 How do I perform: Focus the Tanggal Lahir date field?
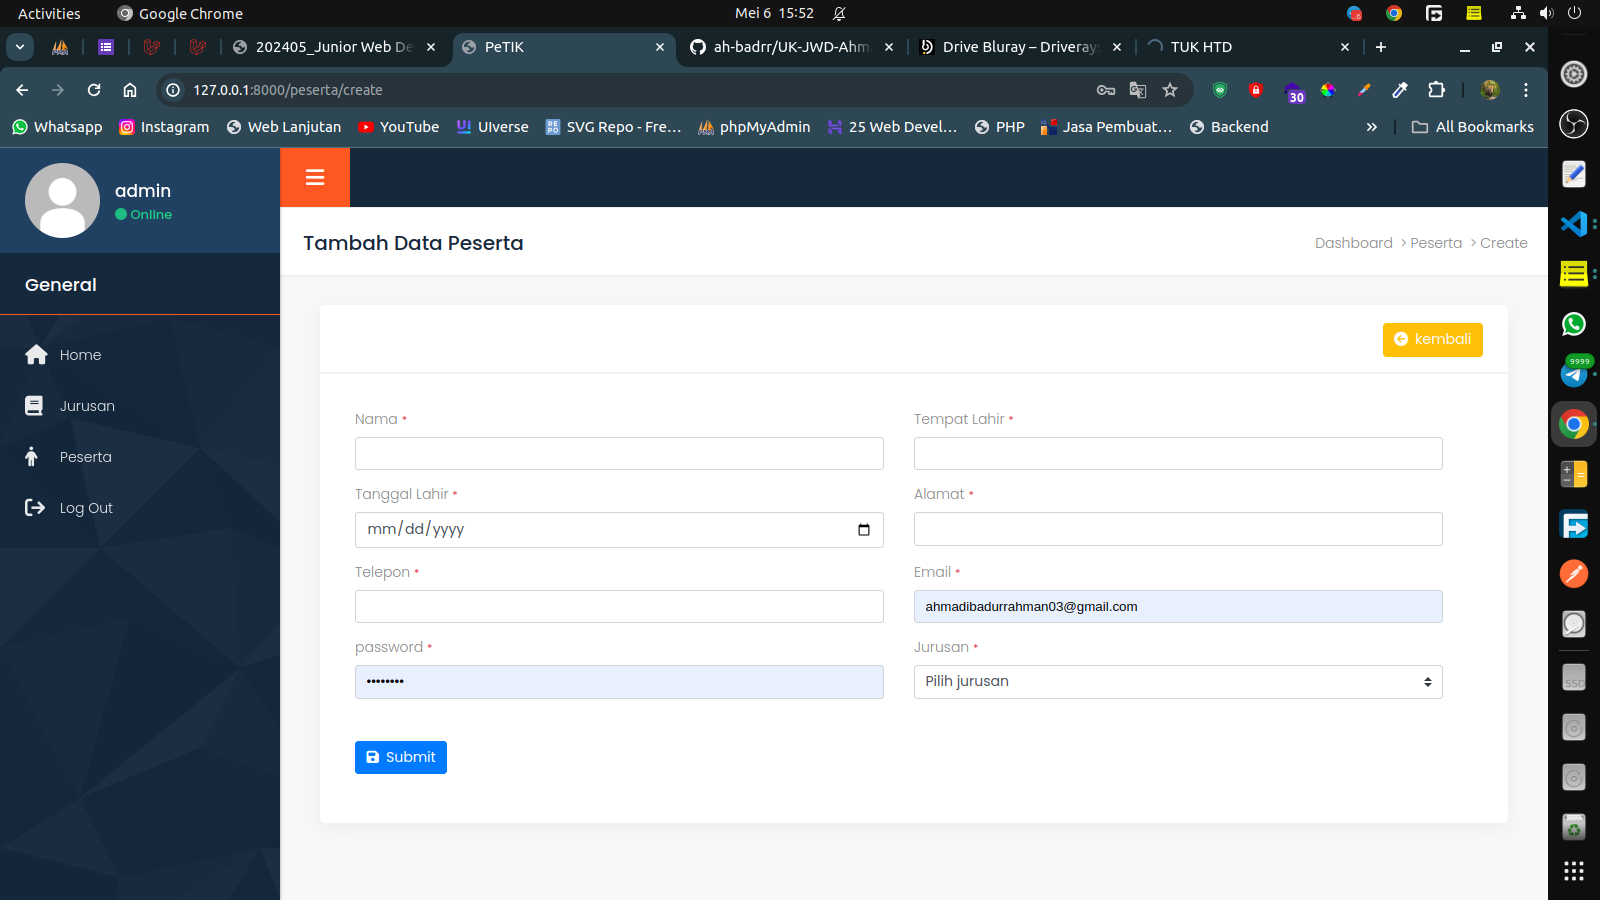(x=619, y=530)
